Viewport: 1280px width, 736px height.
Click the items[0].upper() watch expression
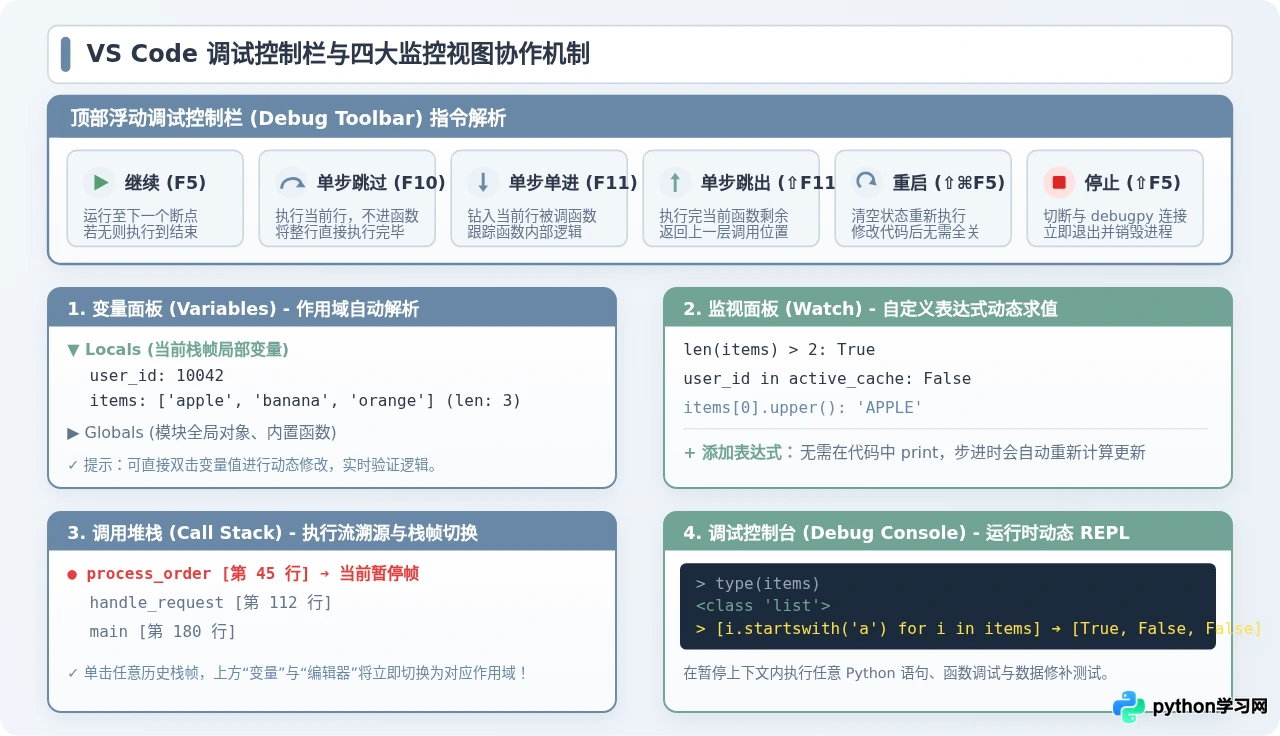(x=803, y=407)
